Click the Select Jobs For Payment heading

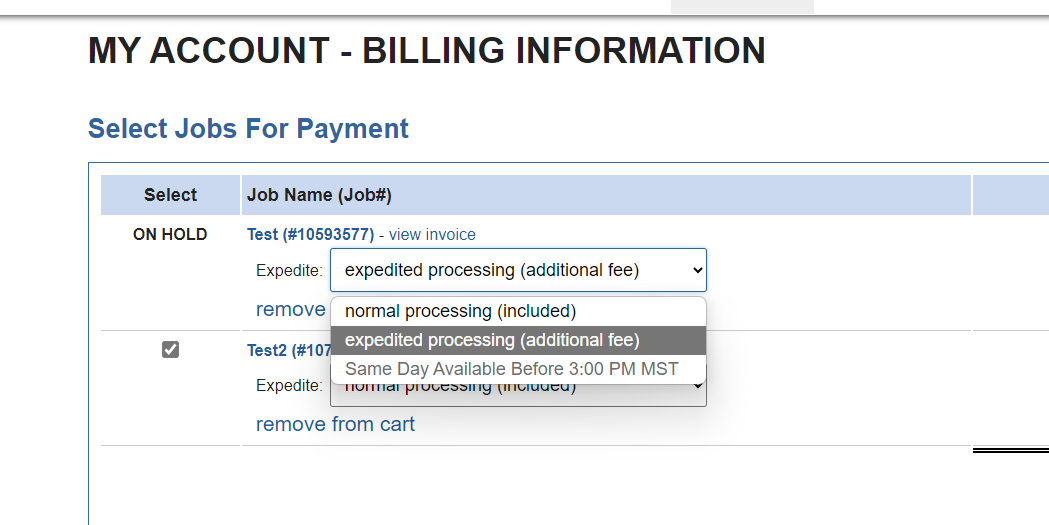pos(248,129)
